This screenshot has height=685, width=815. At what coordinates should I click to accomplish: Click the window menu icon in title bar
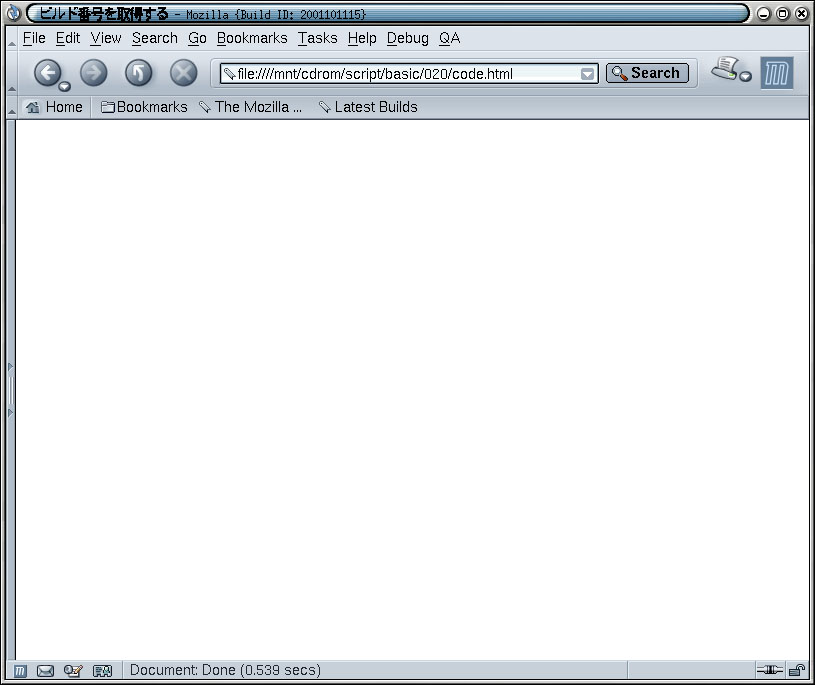tap(14, 13)
